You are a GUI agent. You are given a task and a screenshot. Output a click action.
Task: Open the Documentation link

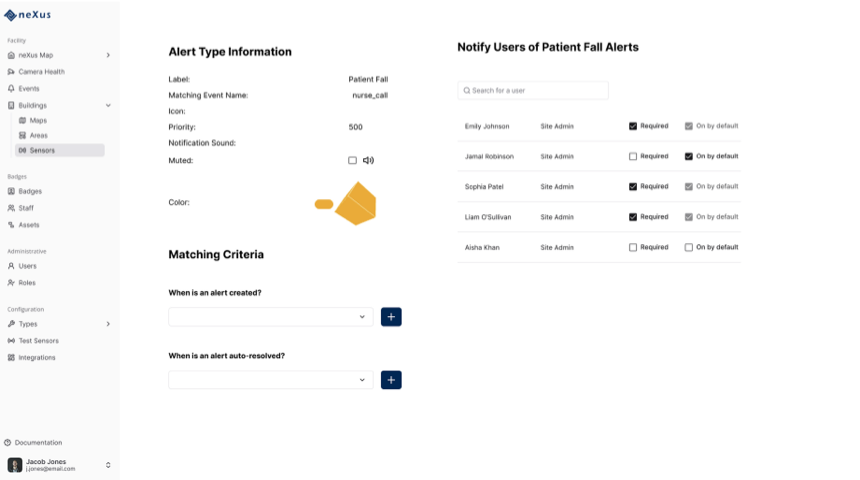[x=38, y=443]
